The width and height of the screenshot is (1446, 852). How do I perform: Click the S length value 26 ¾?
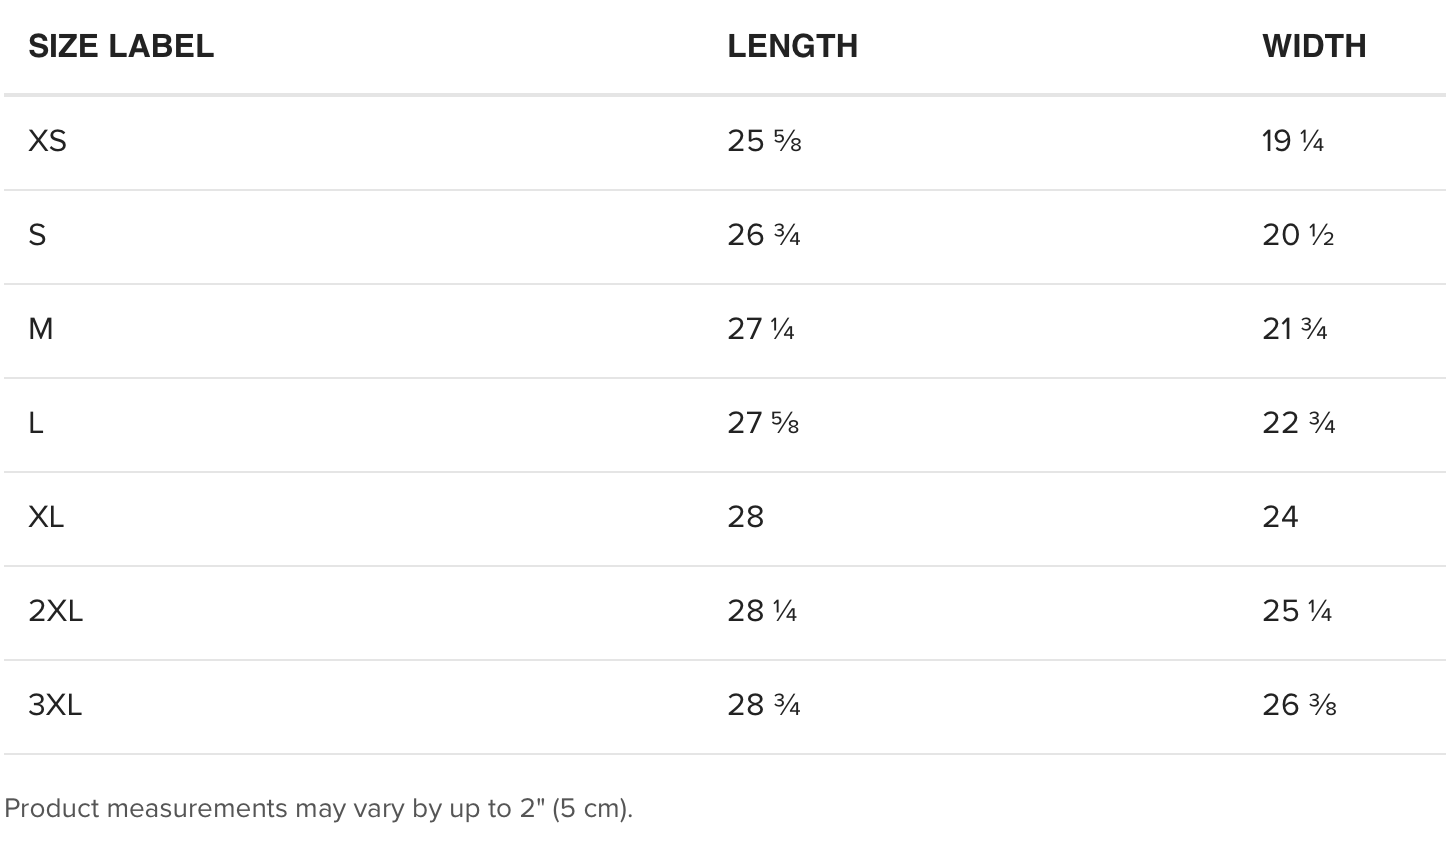[764, 235]
